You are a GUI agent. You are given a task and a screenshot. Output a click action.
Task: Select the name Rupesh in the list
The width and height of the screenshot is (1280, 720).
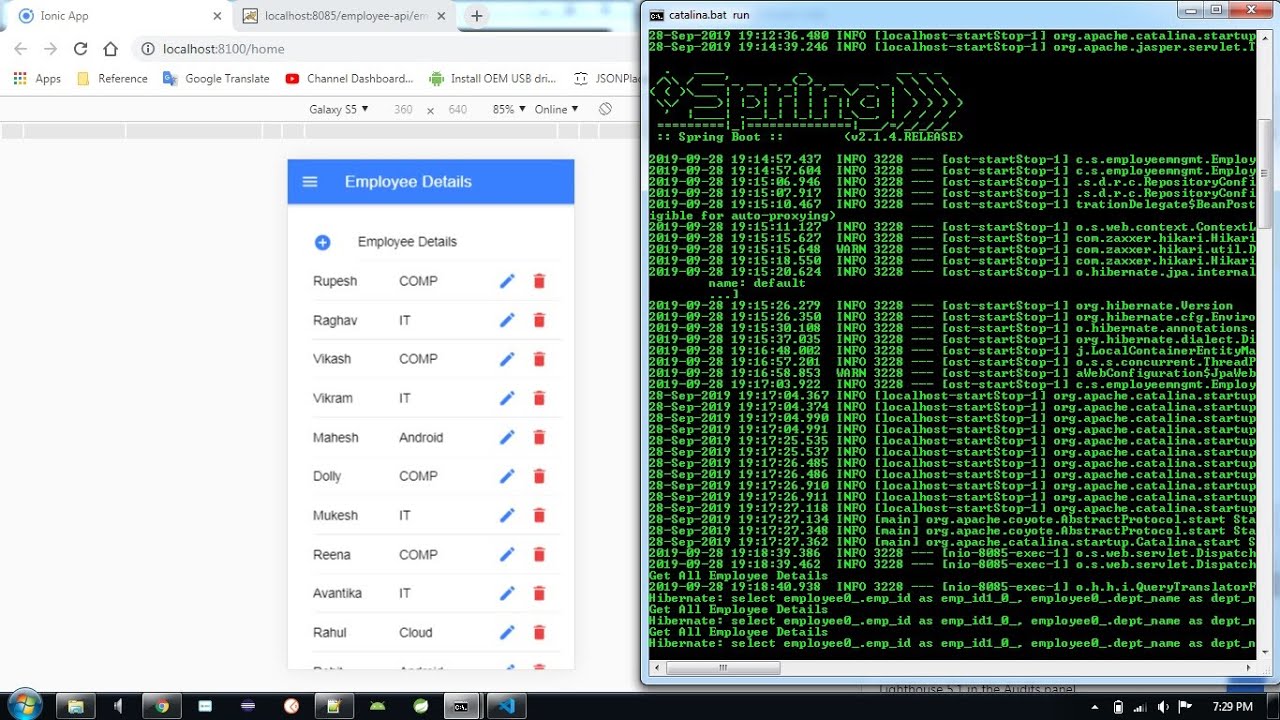(335, 281)
